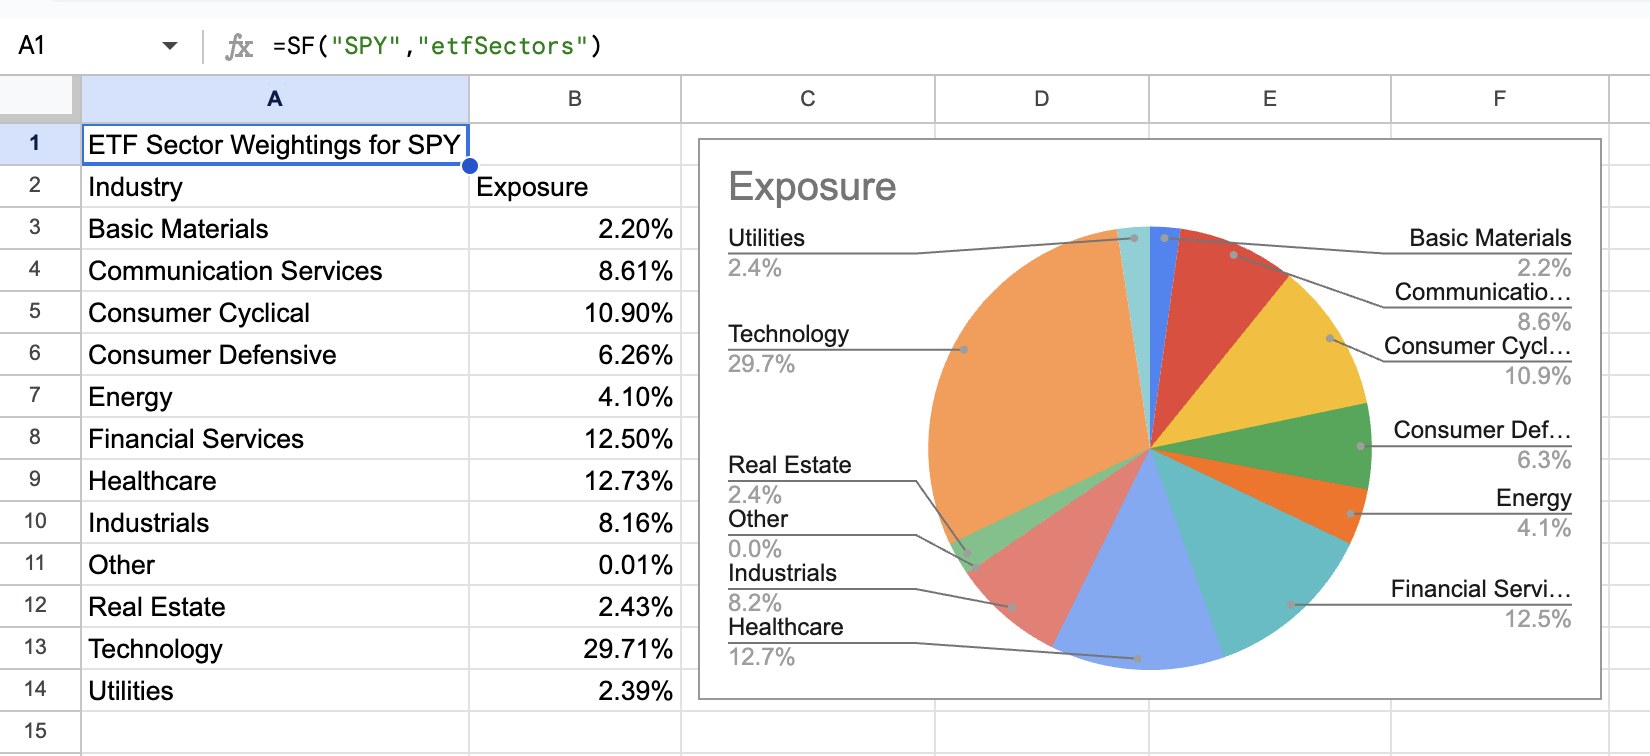Click the 6.26% exposure value
This screenshot has height=756, width=1650.
[575, 355]
